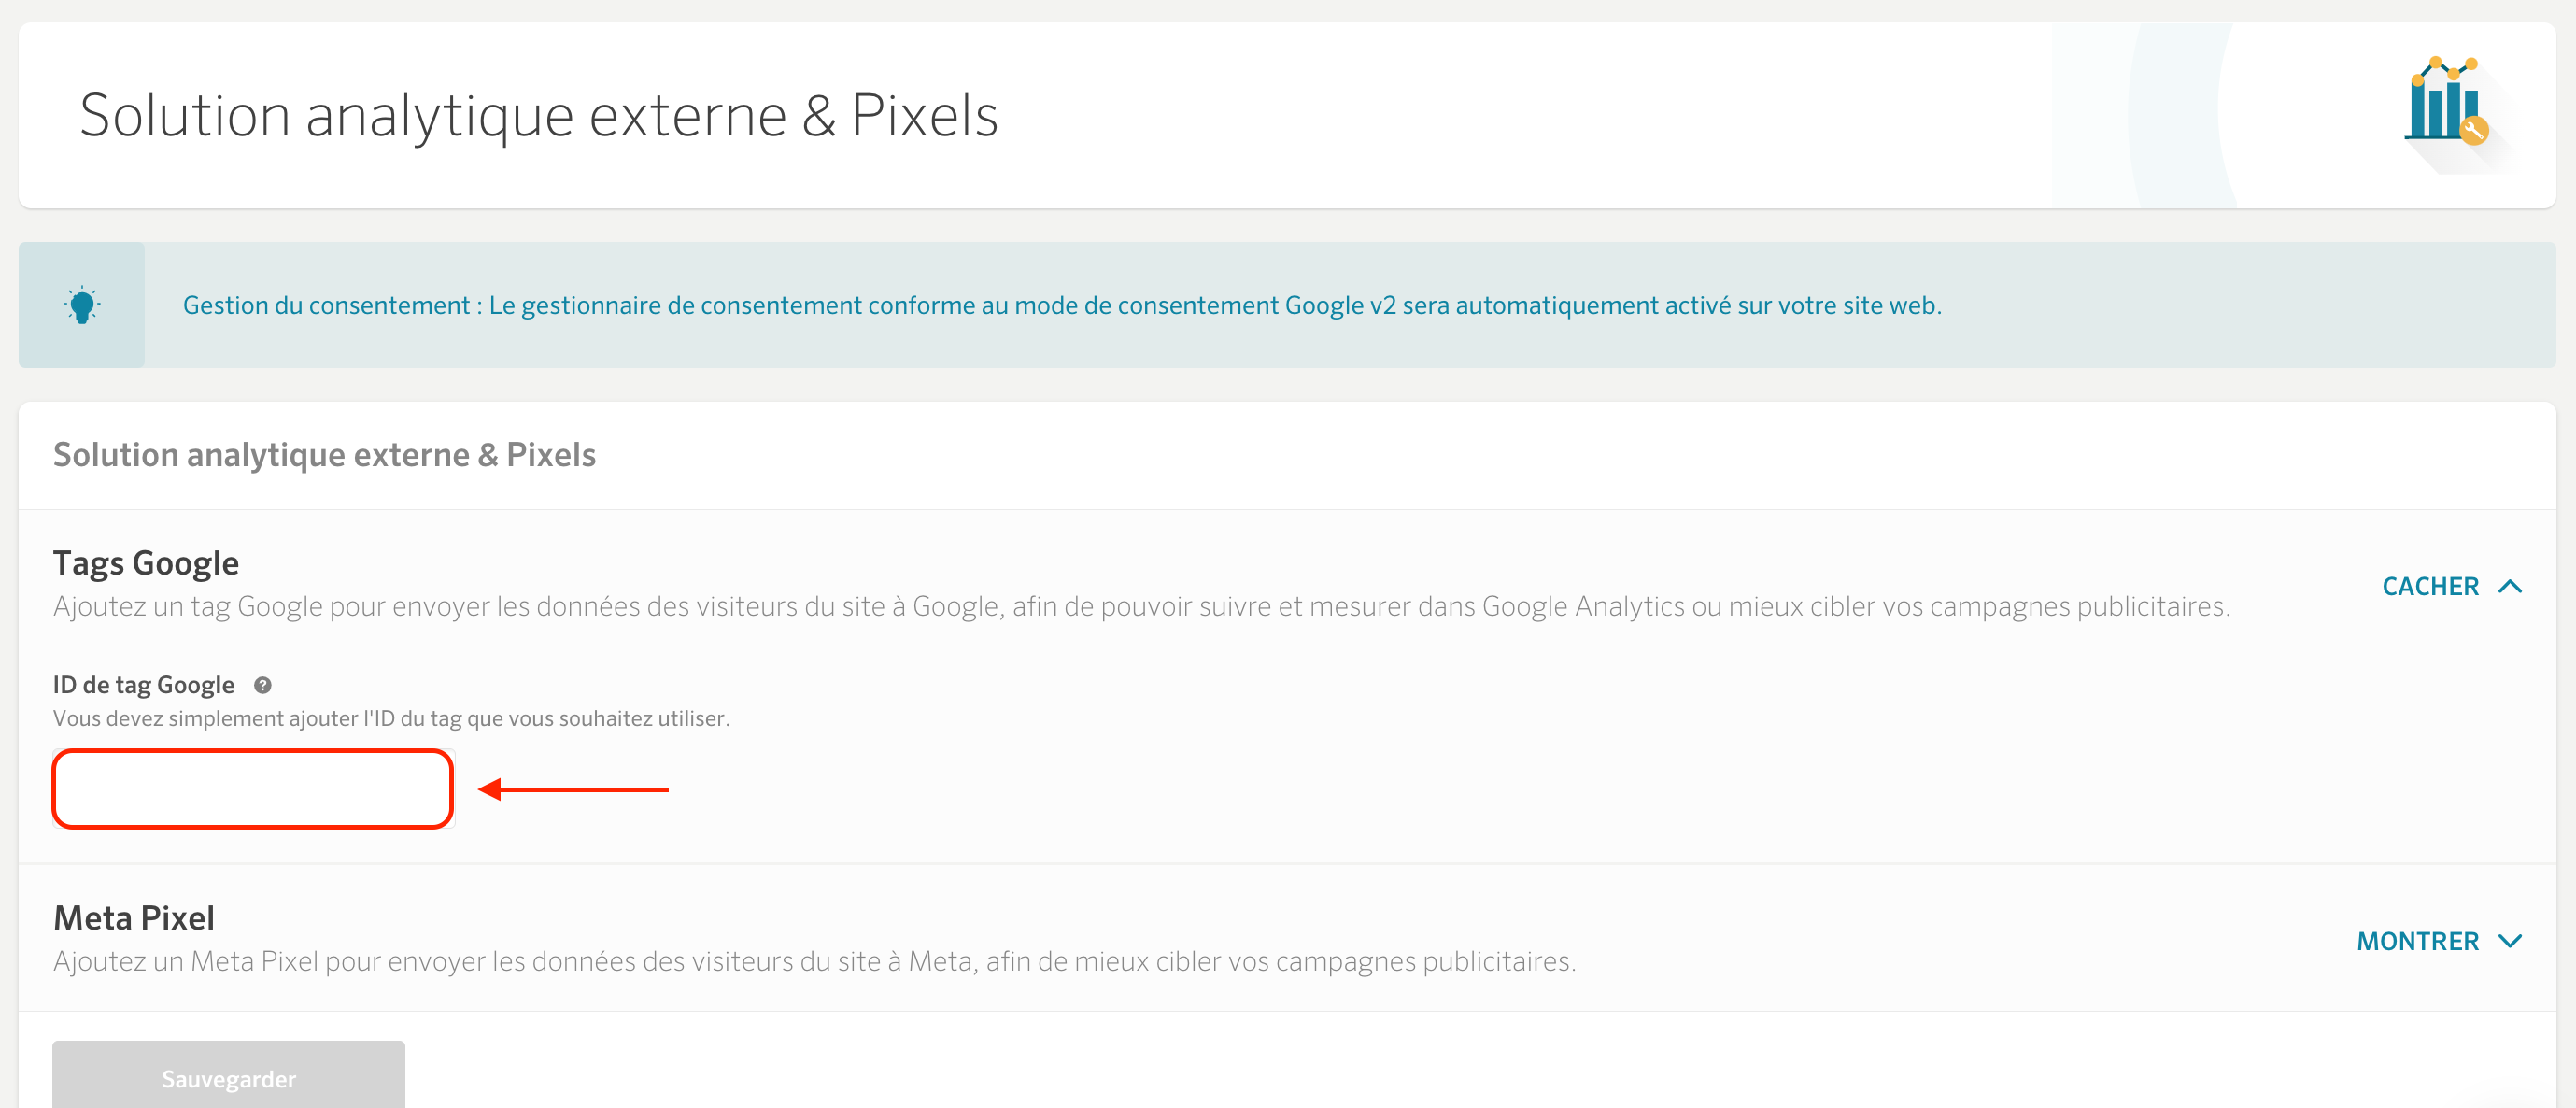Click the Tags Google description paragraph
Screen dimensions: 2576x1108
pyautogui.click(x=1141, y=606)
